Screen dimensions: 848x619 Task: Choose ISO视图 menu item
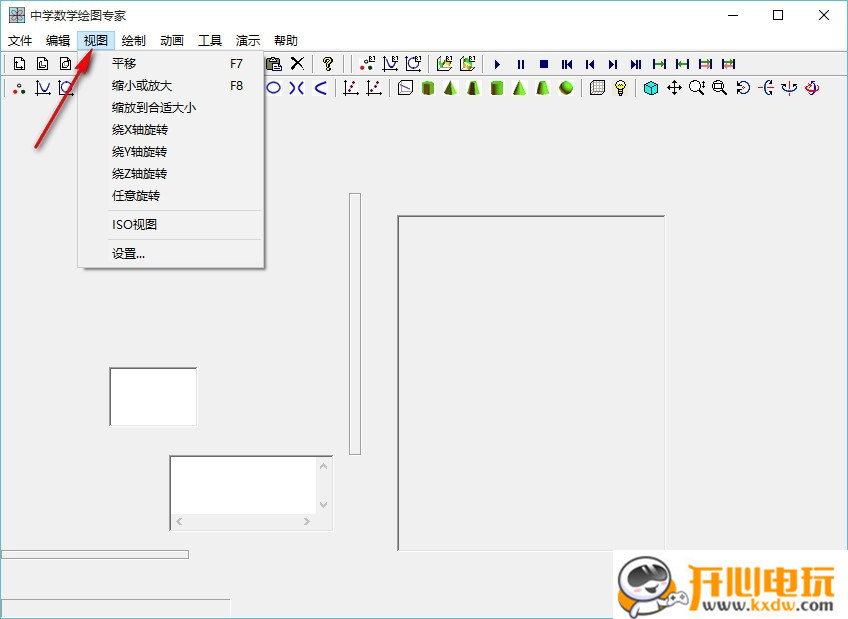(134, 225)
